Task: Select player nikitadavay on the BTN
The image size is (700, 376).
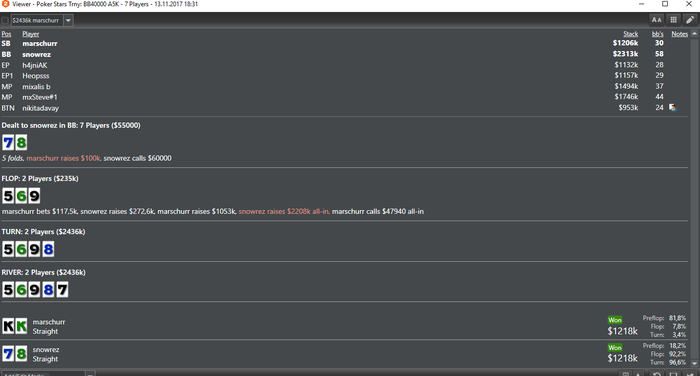Action: [41, 108]
